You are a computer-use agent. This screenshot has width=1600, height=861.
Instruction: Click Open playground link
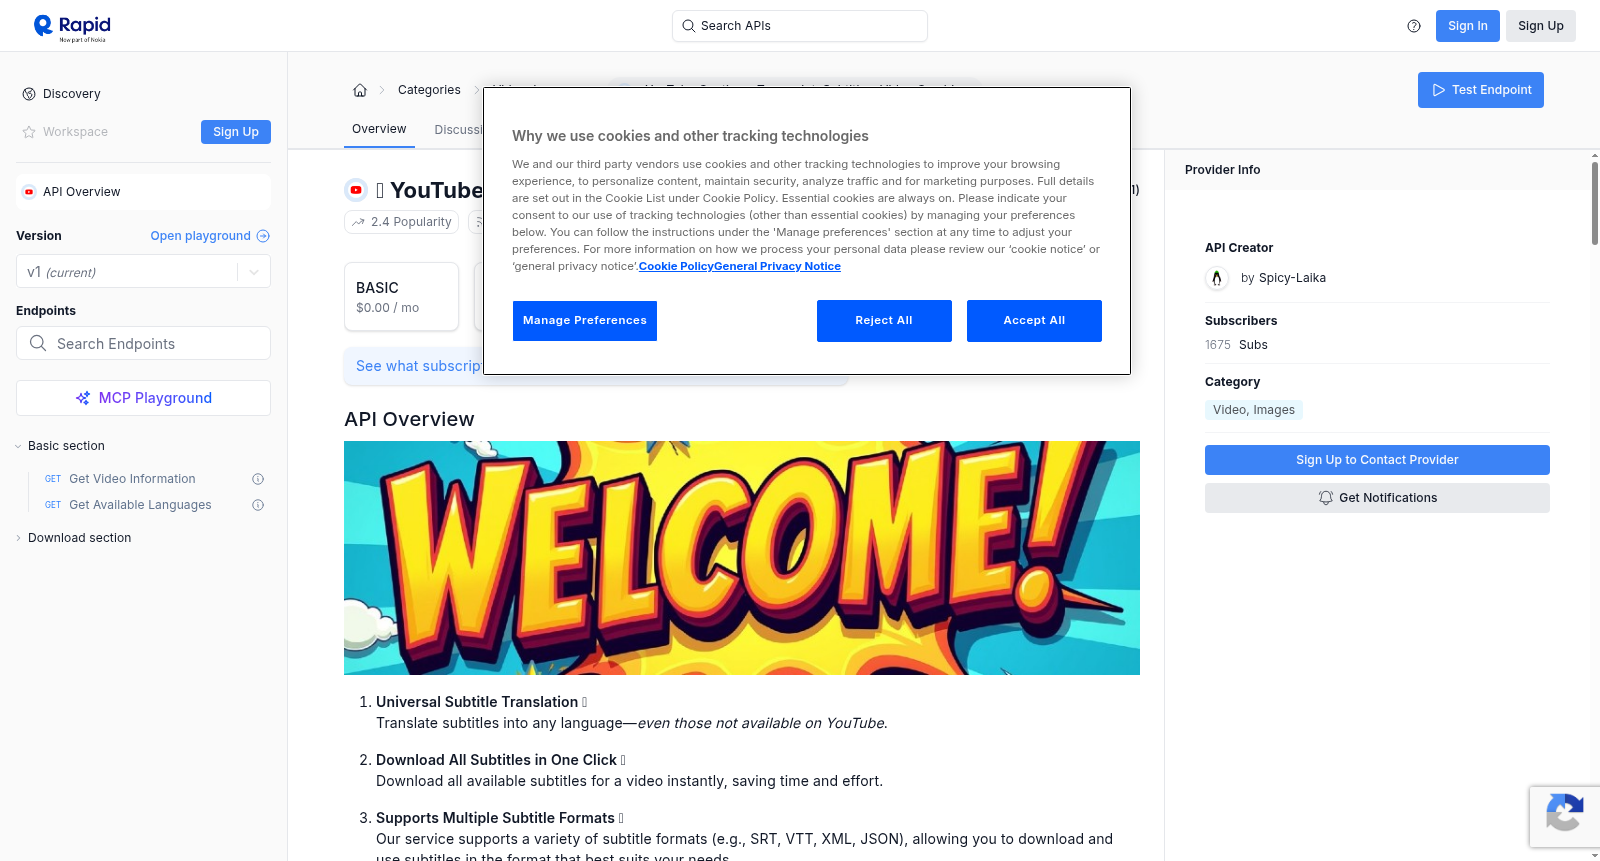[210, 236]
